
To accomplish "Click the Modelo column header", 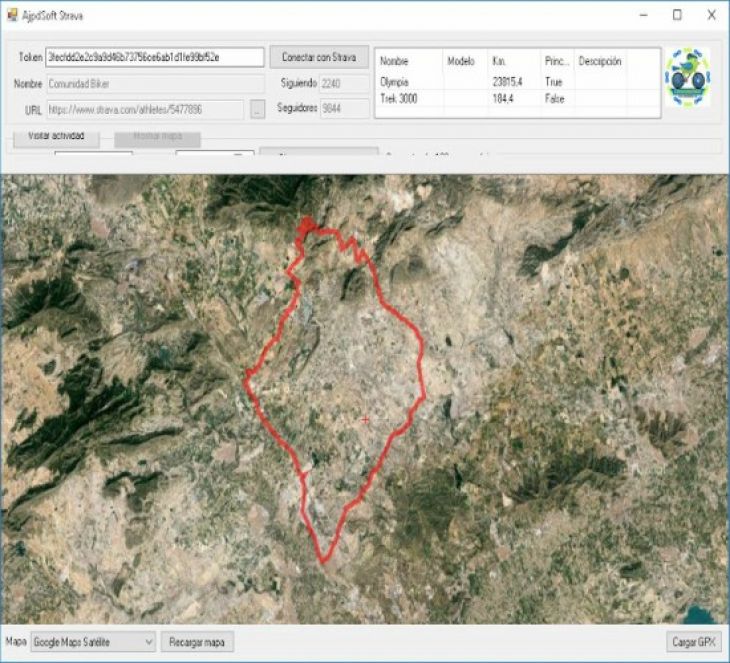I will [460, 61].
